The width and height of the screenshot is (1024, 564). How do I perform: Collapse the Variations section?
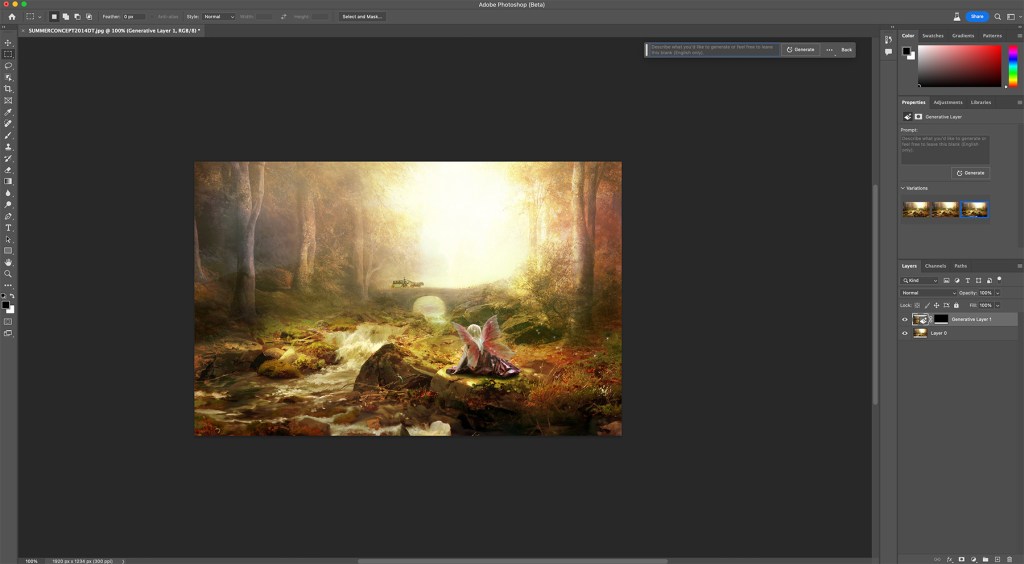click(903, 188)
